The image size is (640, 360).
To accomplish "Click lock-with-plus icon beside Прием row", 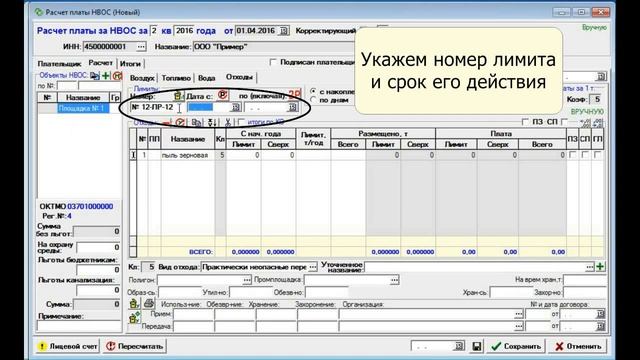I will [134, 317].
